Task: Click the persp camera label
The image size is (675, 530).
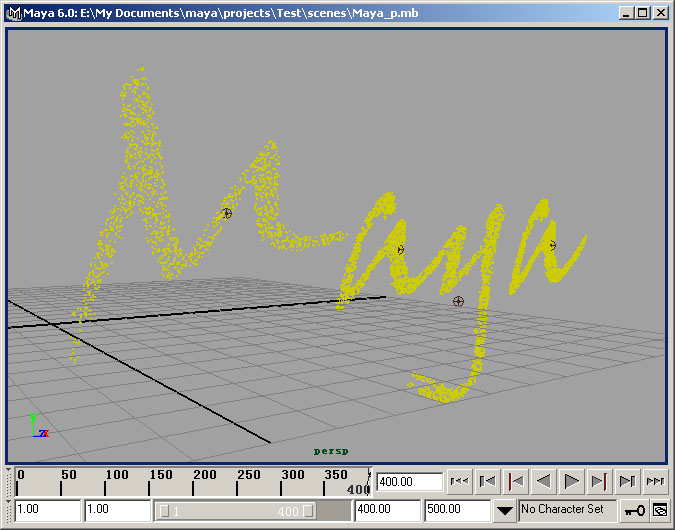Action: click(331, 451)
